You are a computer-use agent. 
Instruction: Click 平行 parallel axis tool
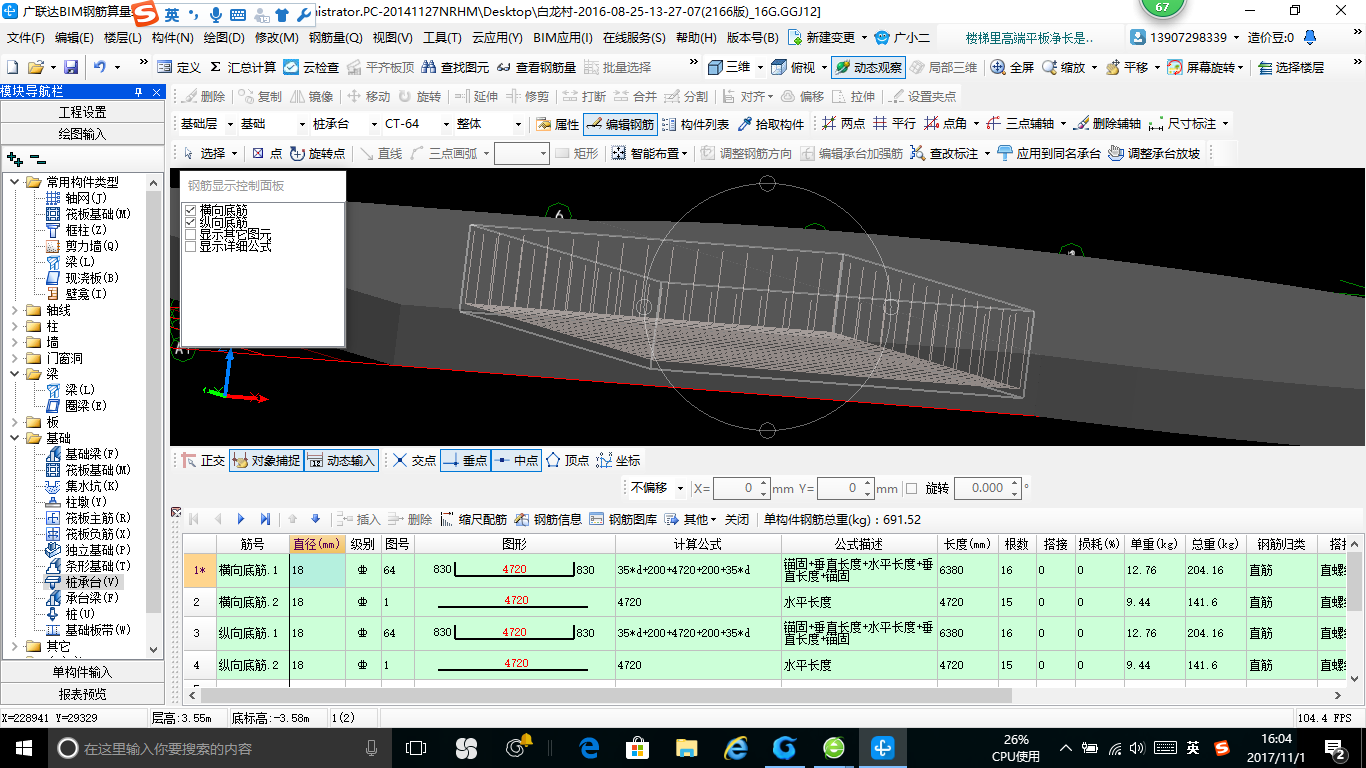893,124
